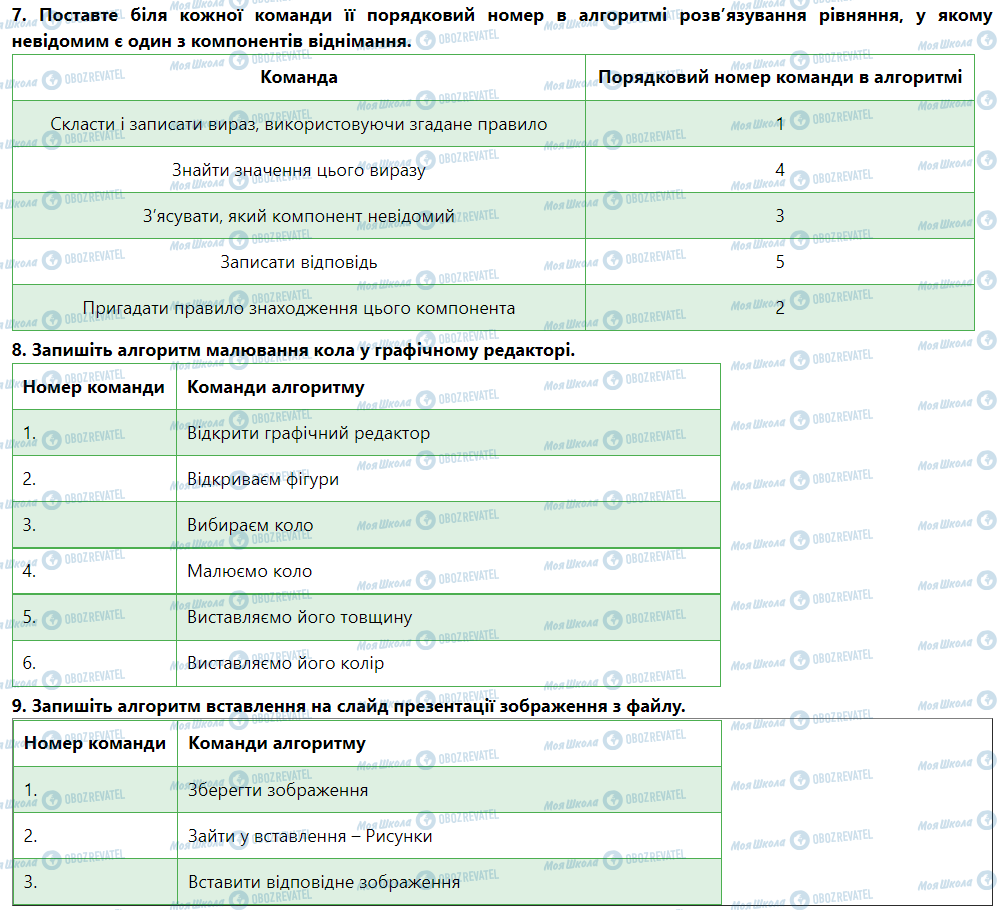Click the 'Порядковий номер команди в алгоритмі' header
1000x910 pixels.
pos(779,77)
